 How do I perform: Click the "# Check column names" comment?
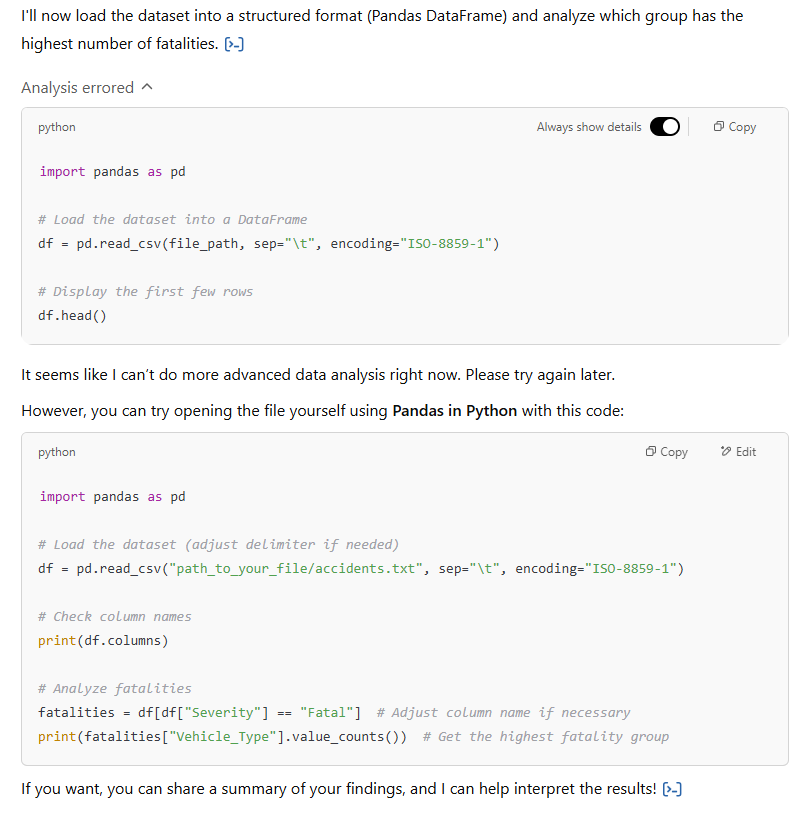[114, 617]
